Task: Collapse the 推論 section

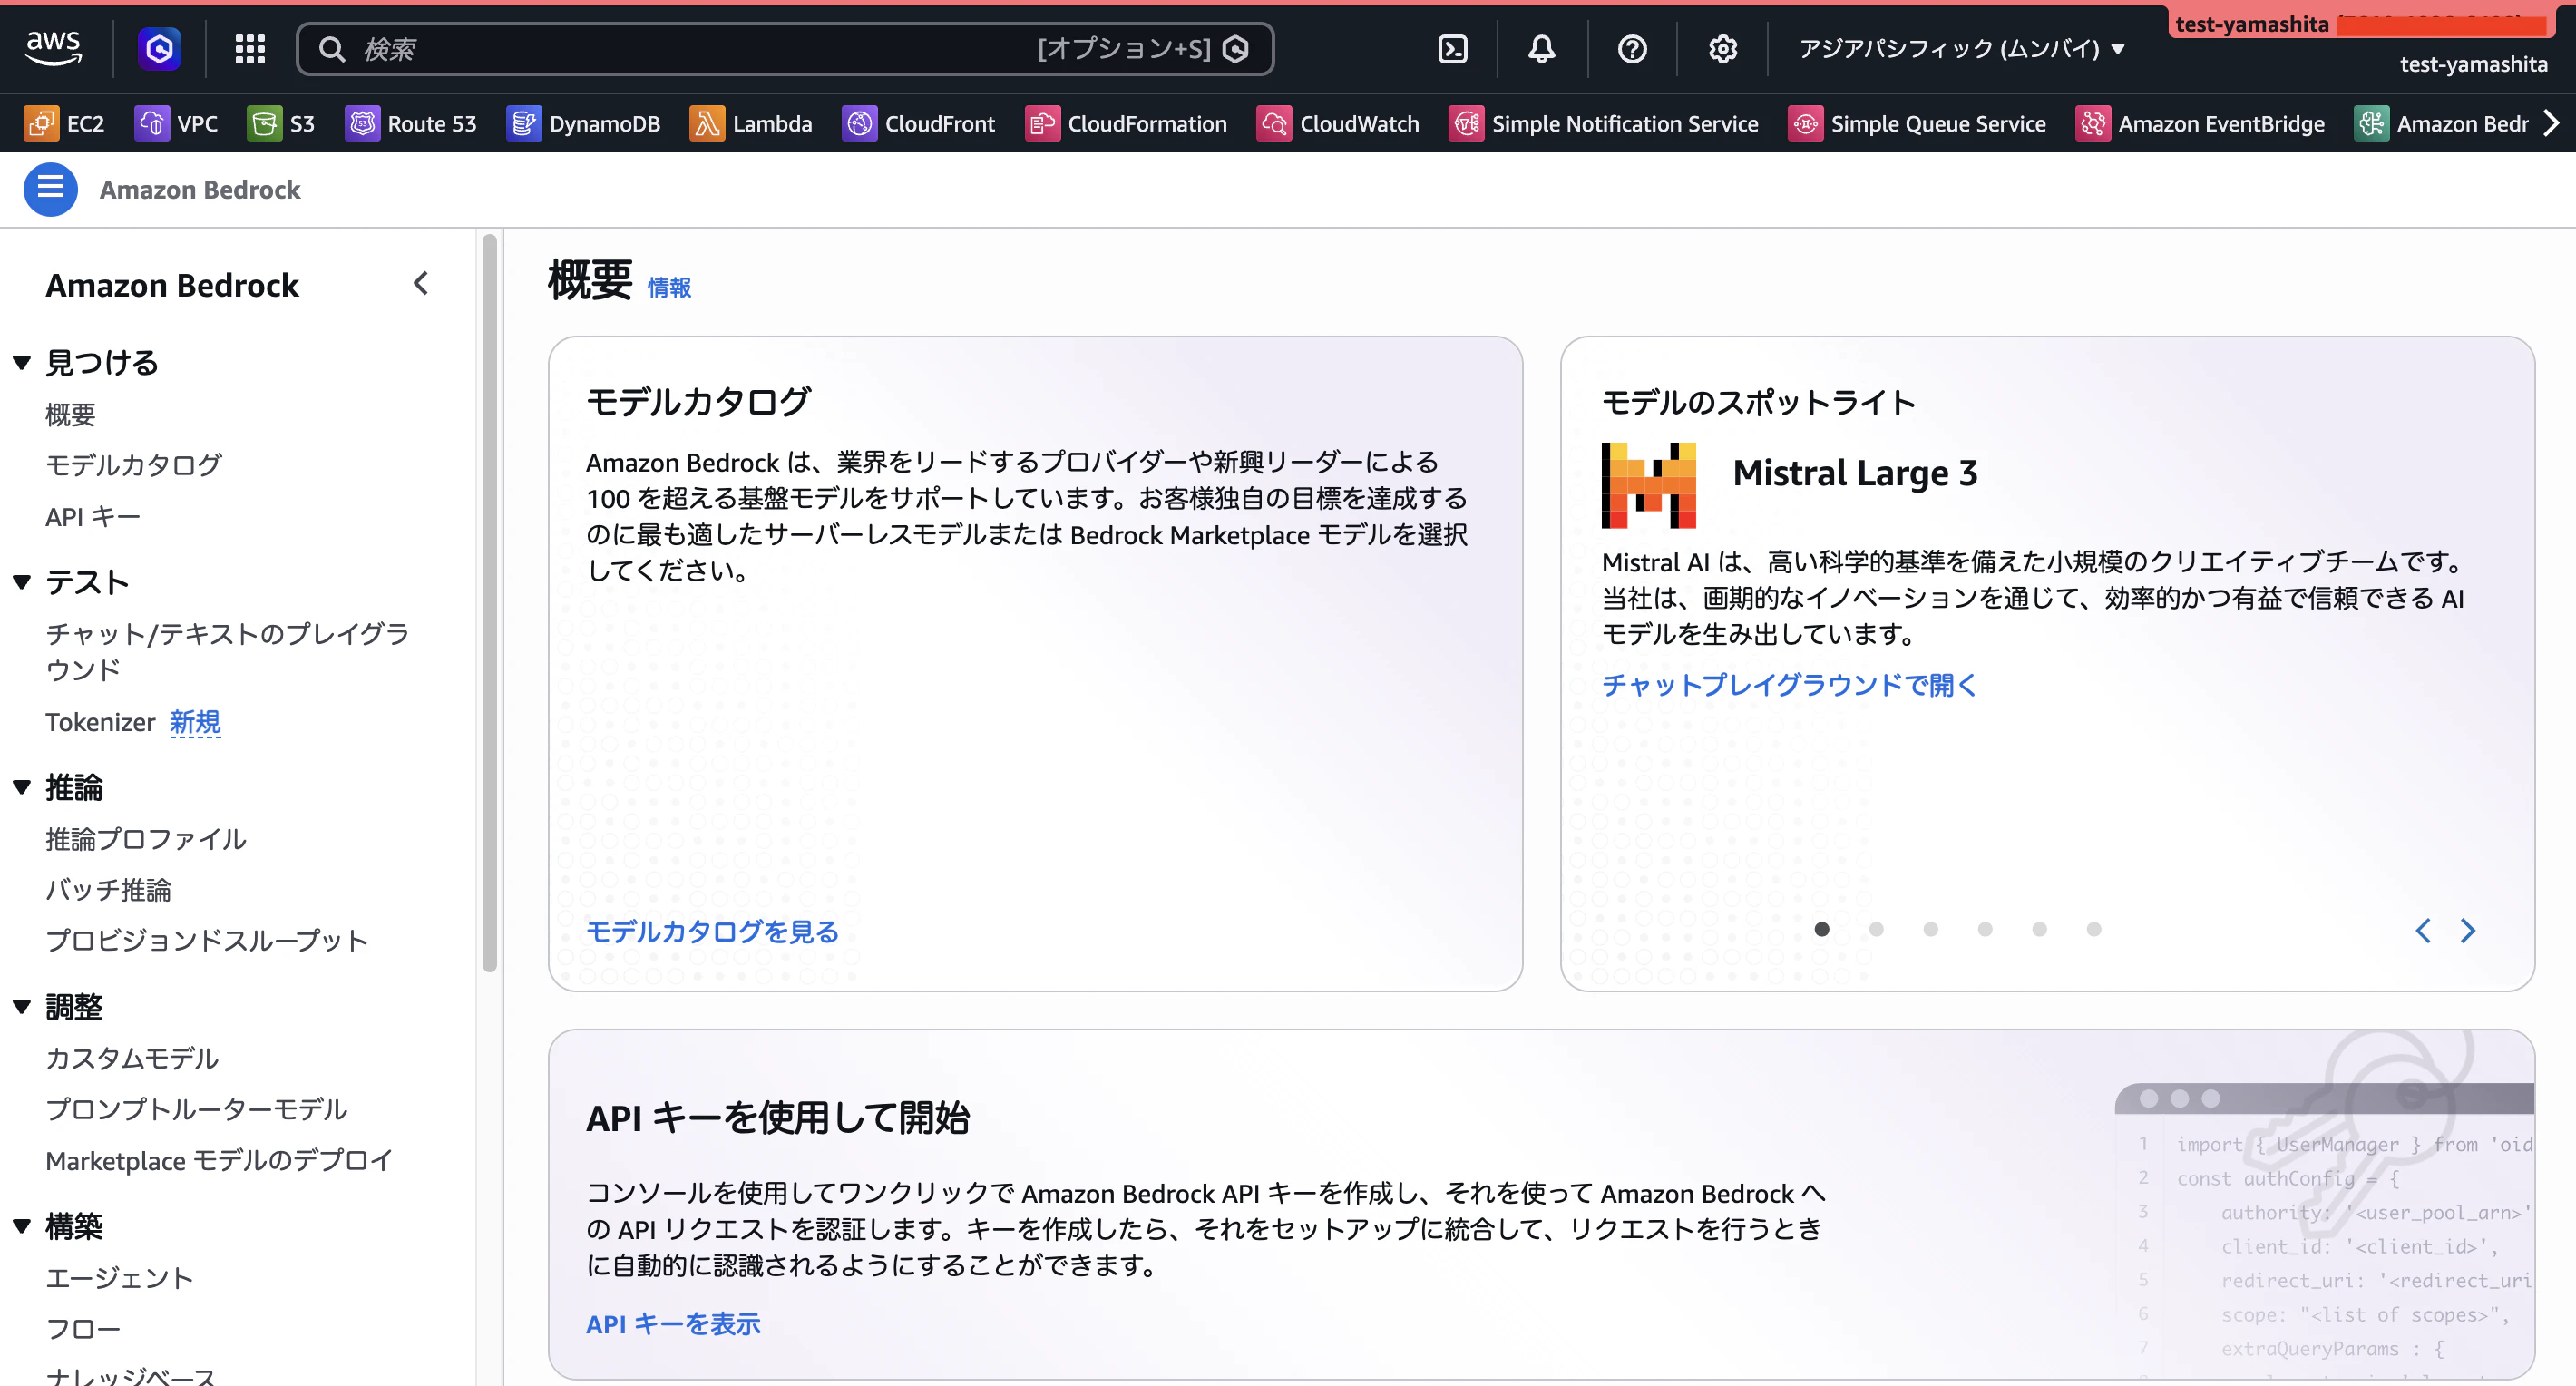Action: click(22, 787)
